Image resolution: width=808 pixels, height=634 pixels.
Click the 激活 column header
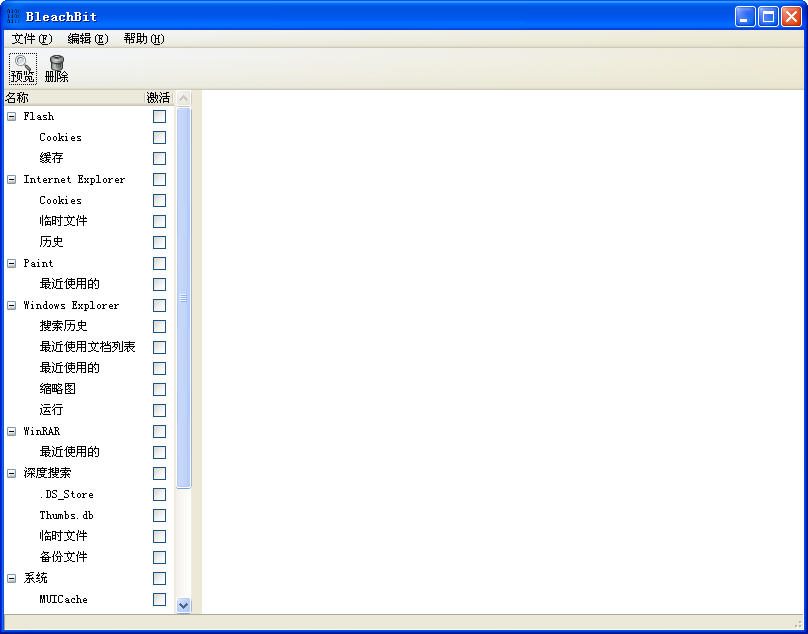[x=158, y=98]
